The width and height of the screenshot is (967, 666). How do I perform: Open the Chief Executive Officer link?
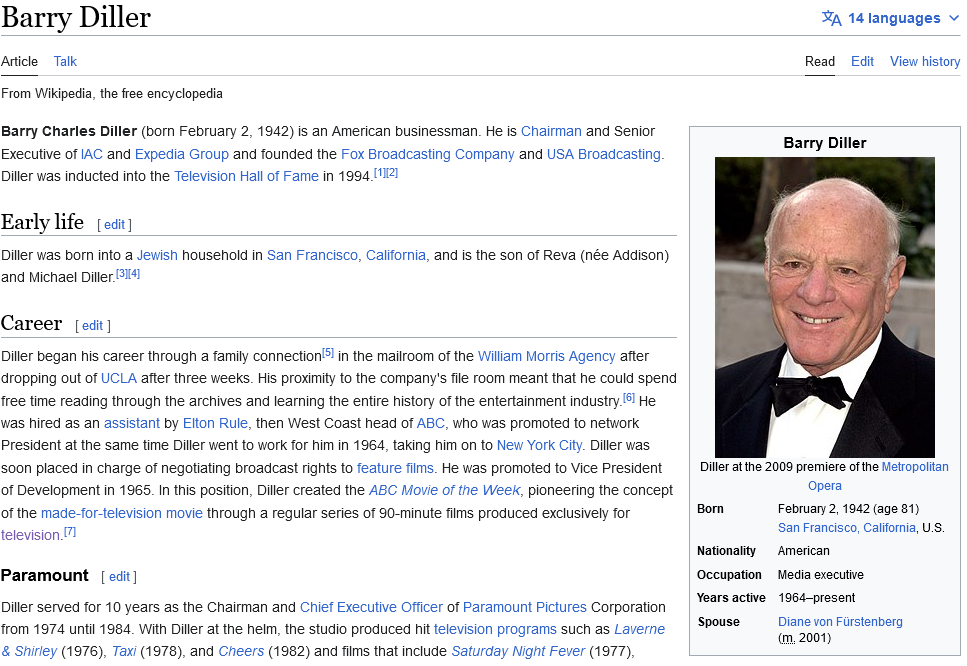pos(371,607)
